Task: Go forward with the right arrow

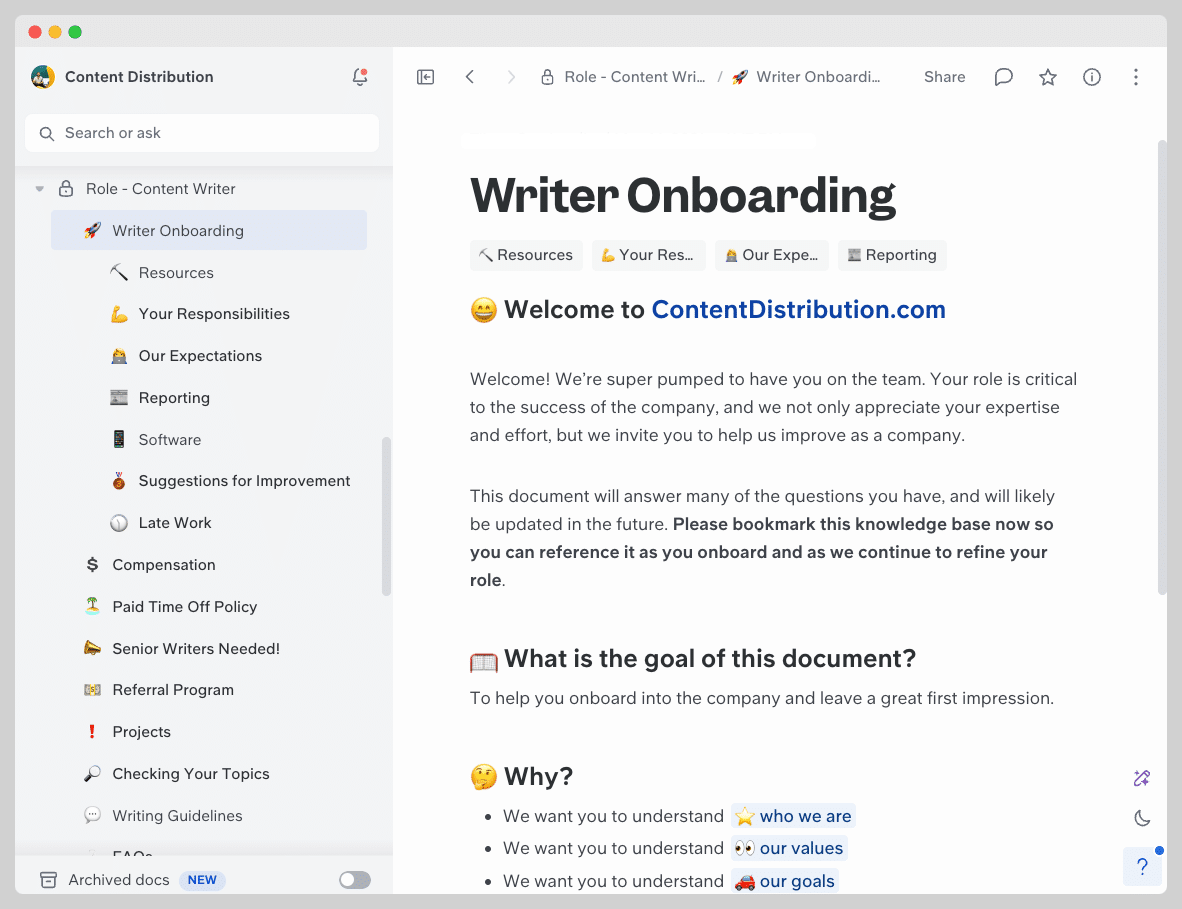Action: point(511,77)
